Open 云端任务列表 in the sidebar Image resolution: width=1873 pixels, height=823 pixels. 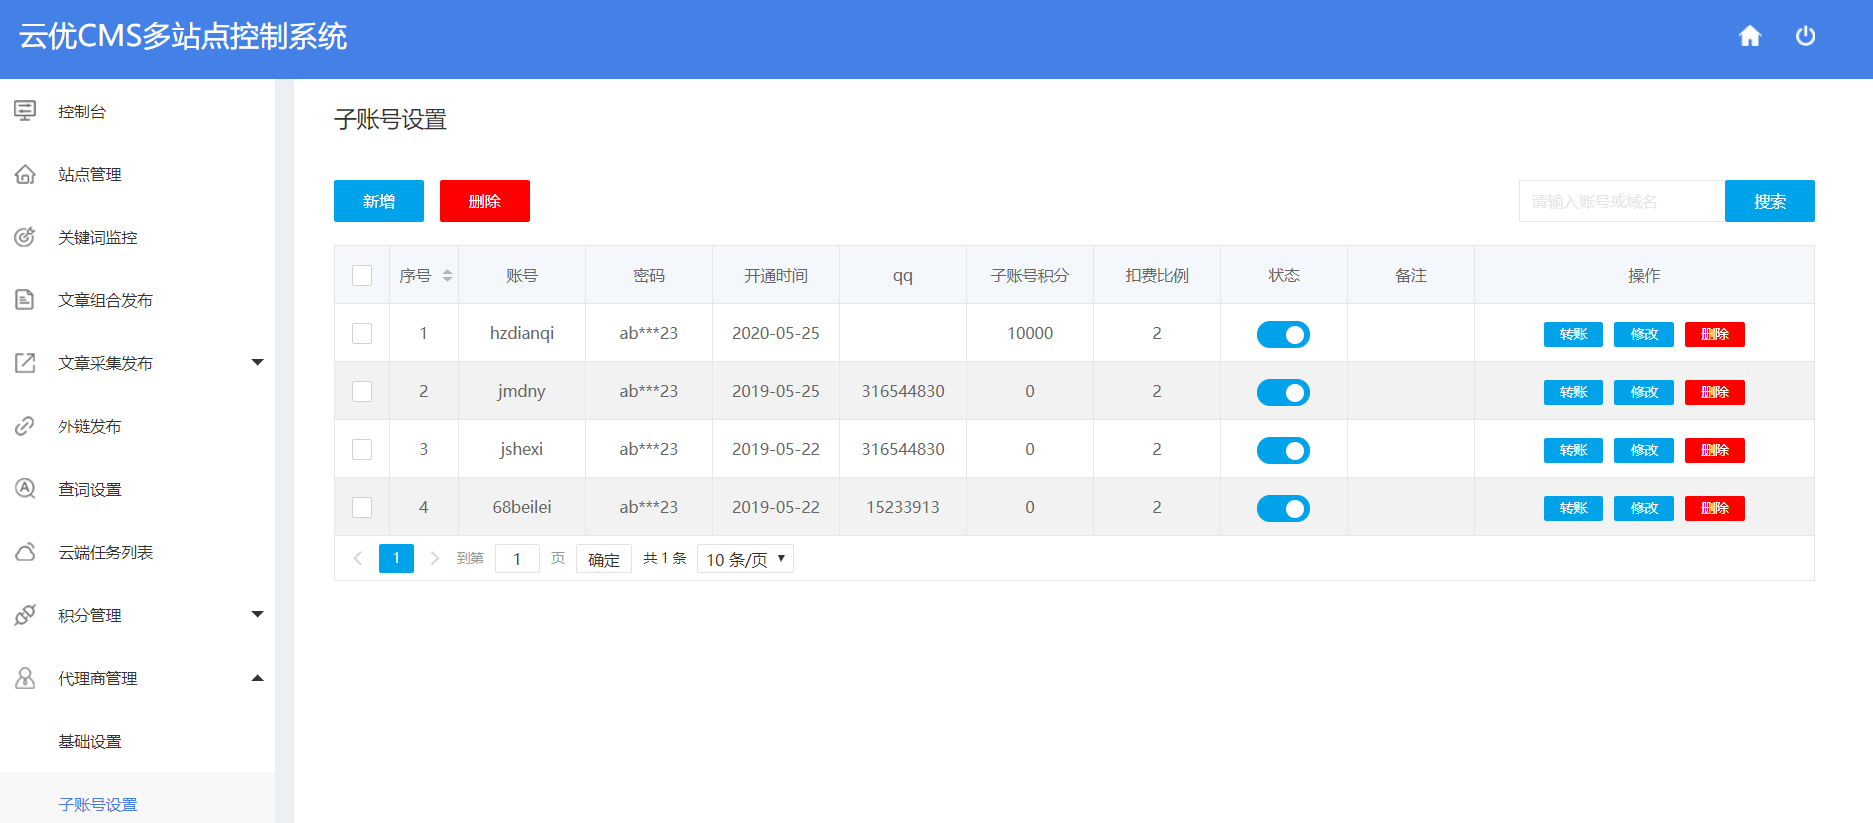coord(106,552)
